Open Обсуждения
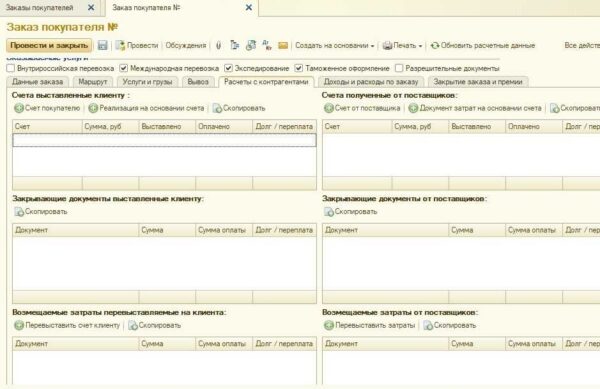 click(x=186, y=46)
